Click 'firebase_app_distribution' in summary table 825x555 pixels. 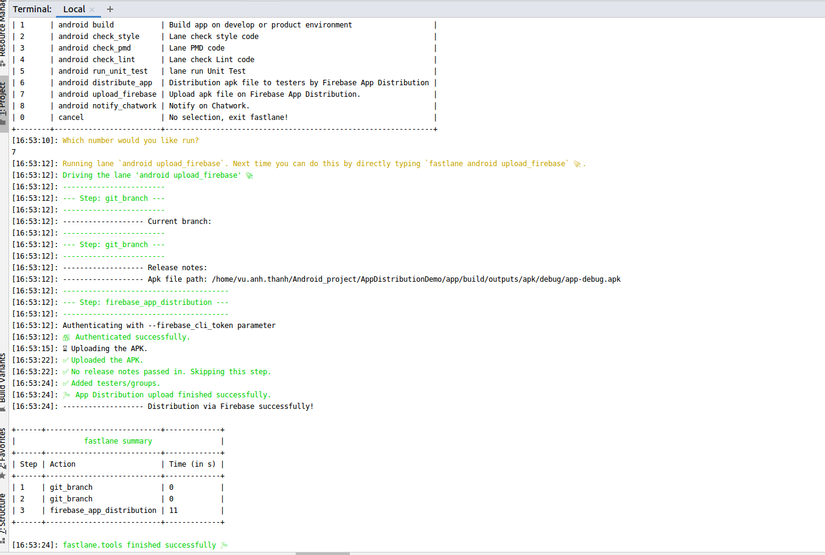pyautogui.click(x=103, y=511)
